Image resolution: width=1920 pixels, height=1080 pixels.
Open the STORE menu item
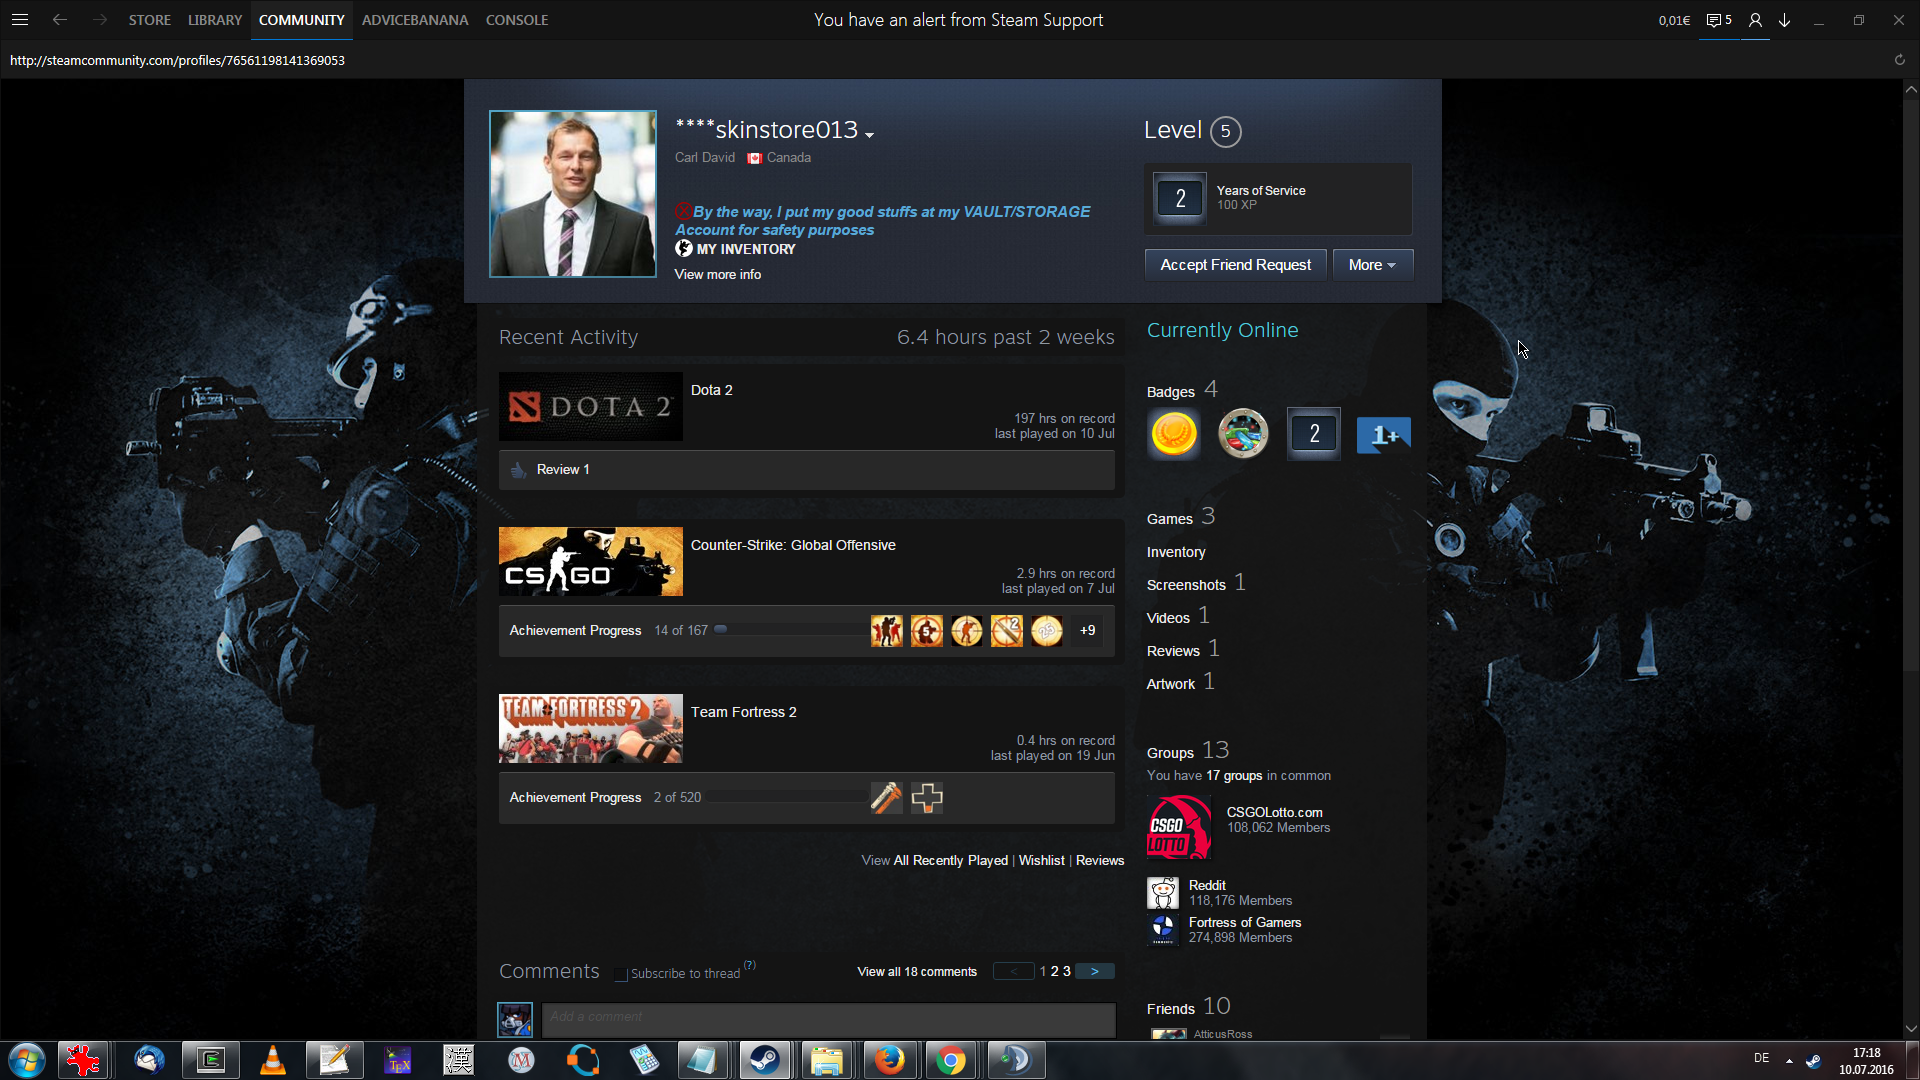pos(149,20)
